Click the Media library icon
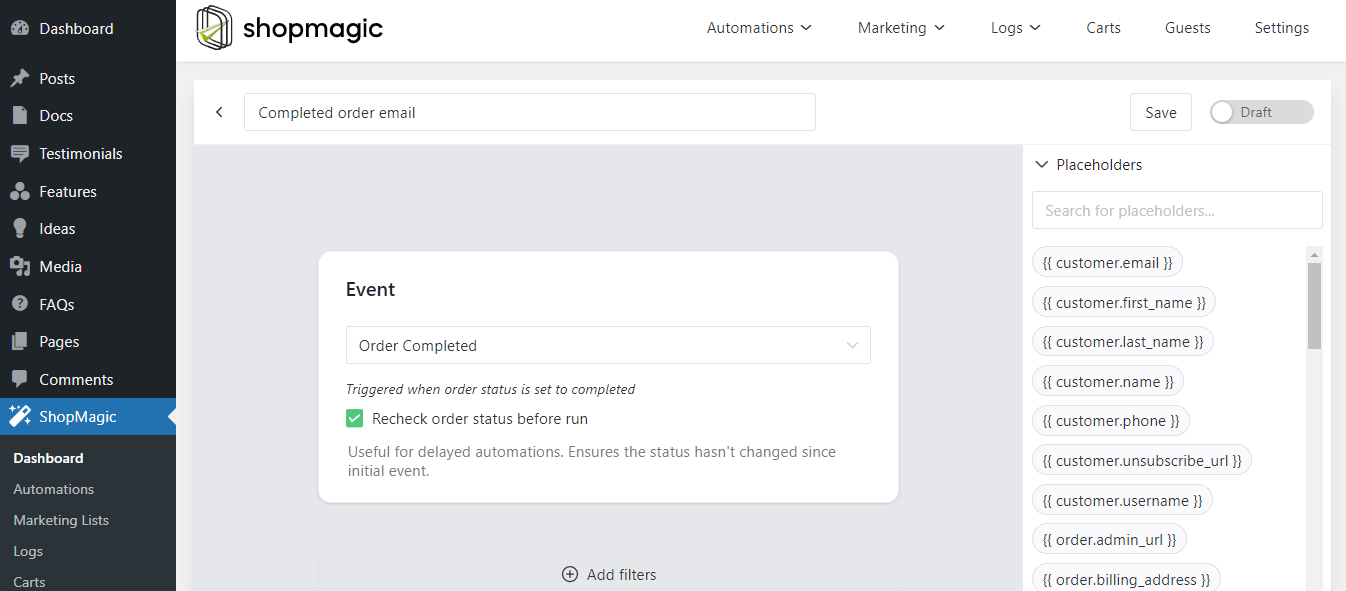This screenshot has width=1346, height=591. [x=19, y=267]
